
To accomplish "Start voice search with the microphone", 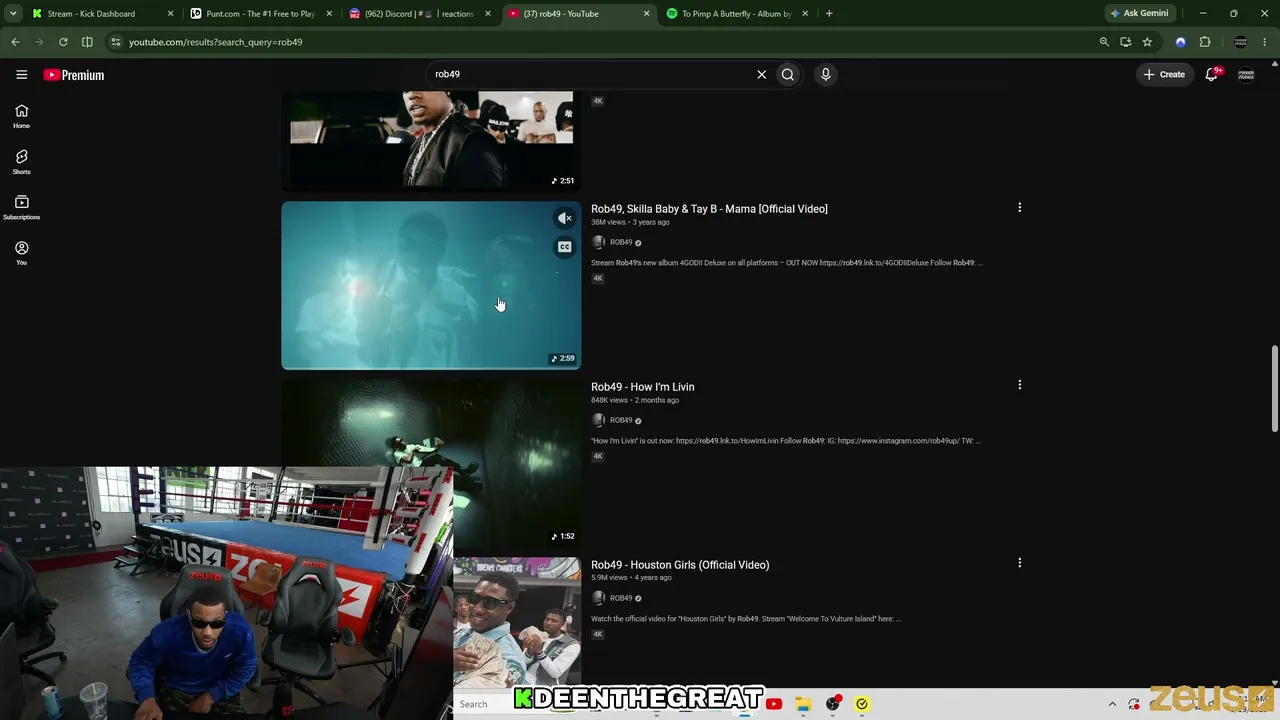I will (825, 74).
